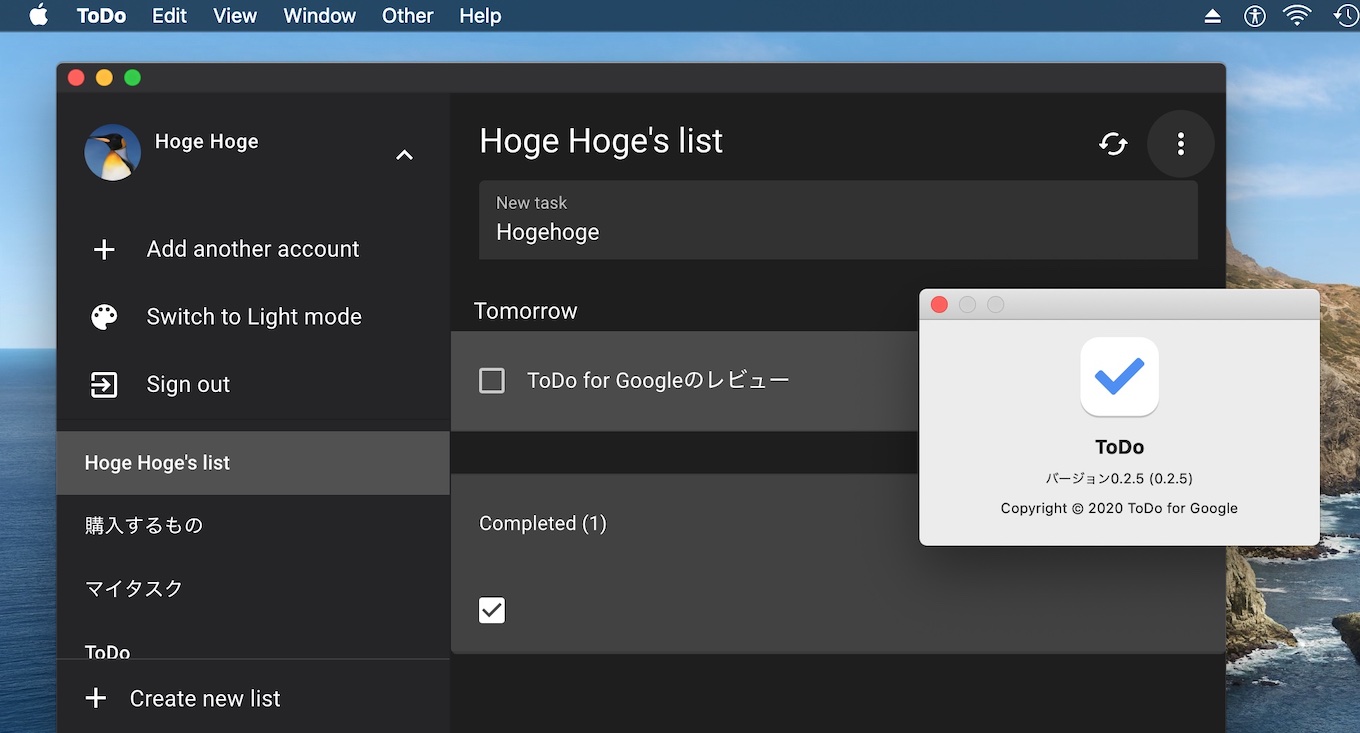The image size is (1360, 733).
Task: Open the Edit menu
Action: 169,16
